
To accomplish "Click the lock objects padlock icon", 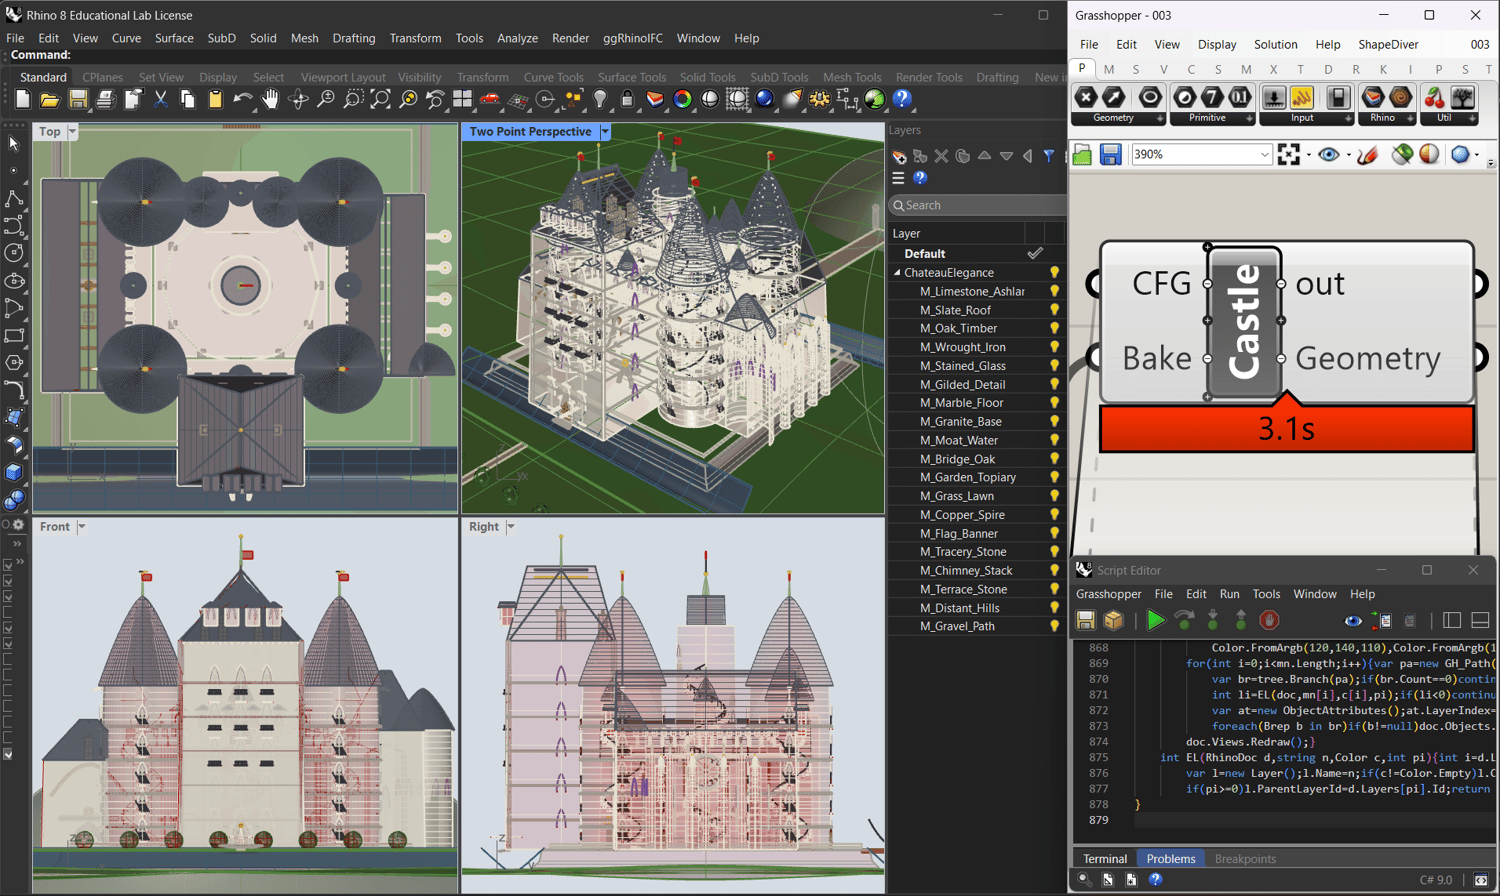I will pos(627,99).
